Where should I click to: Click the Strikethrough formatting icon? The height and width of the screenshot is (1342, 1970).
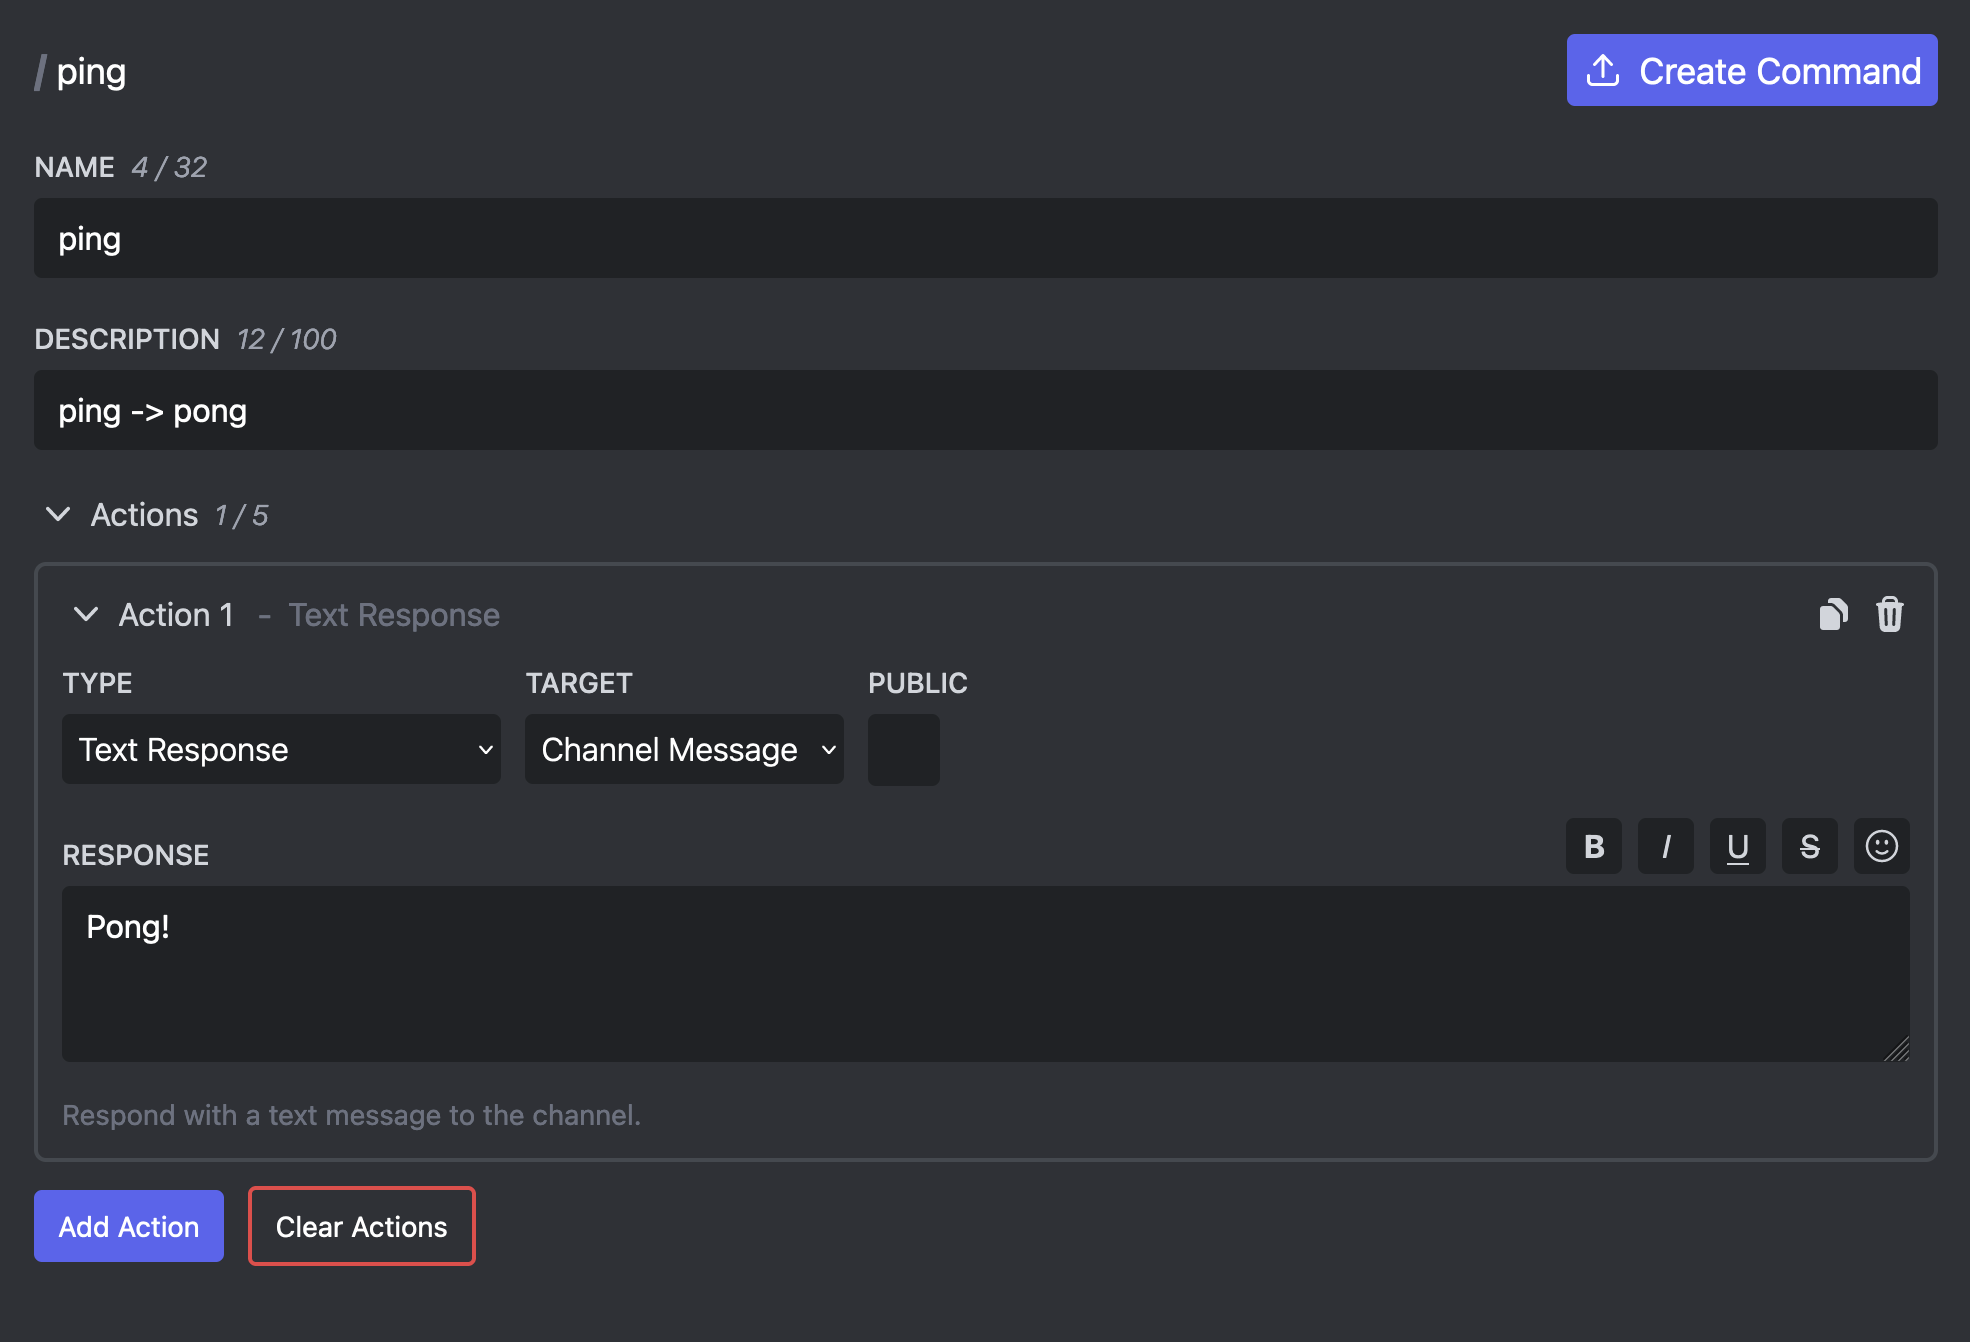(x=1808, y=845)
